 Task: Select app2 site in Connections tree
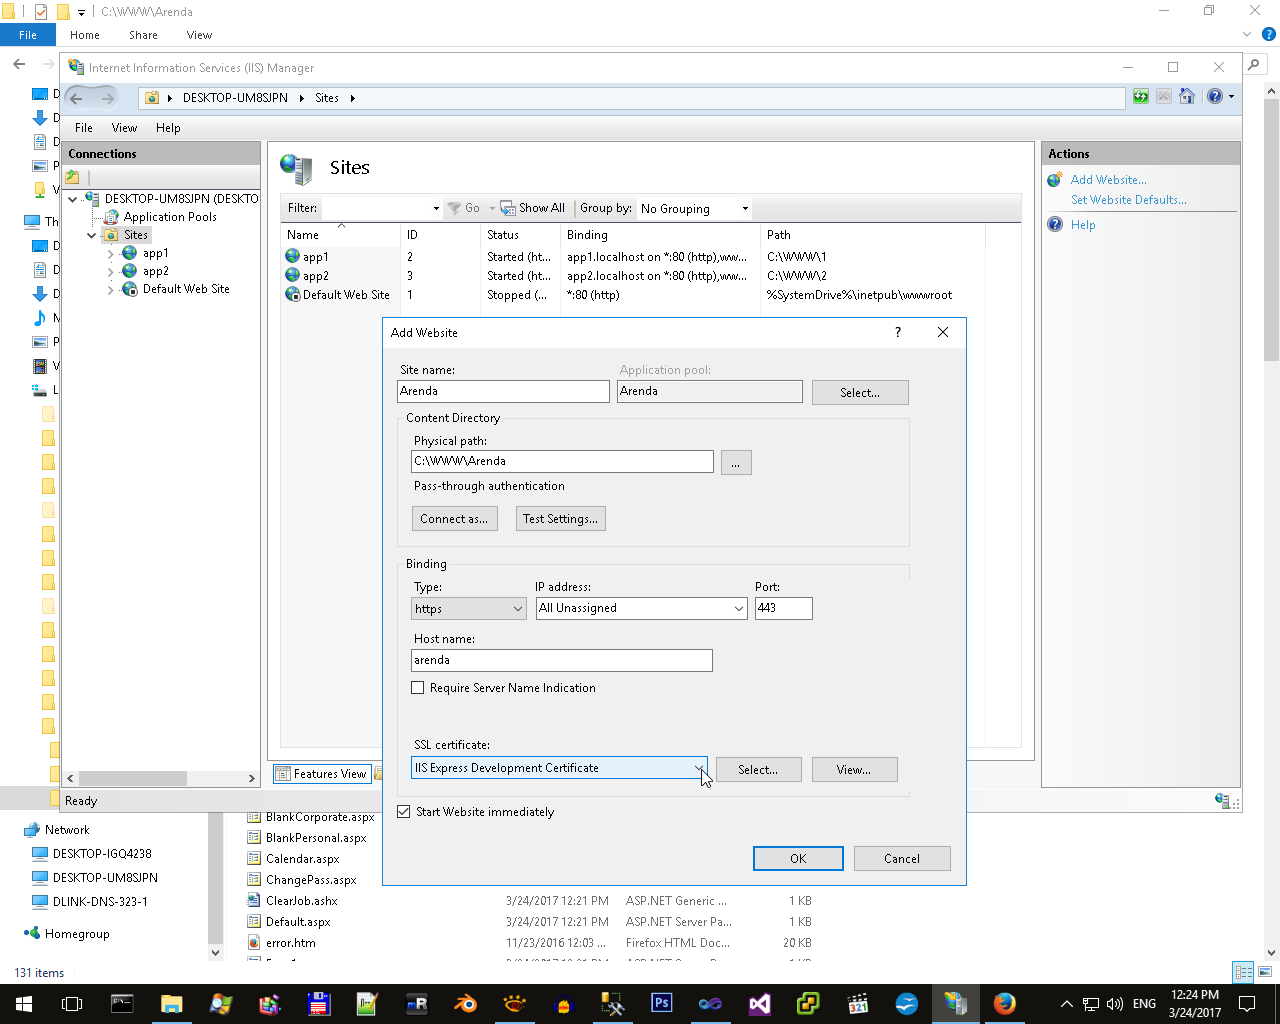pos(155,271)
